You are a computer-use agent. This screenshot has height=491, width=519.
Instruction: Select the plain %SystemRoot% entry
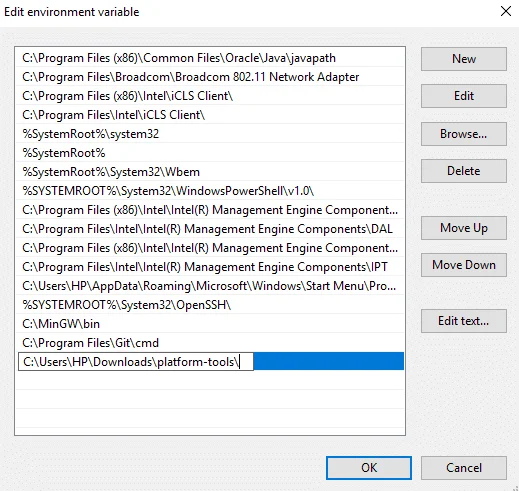(x=210, y=153)
